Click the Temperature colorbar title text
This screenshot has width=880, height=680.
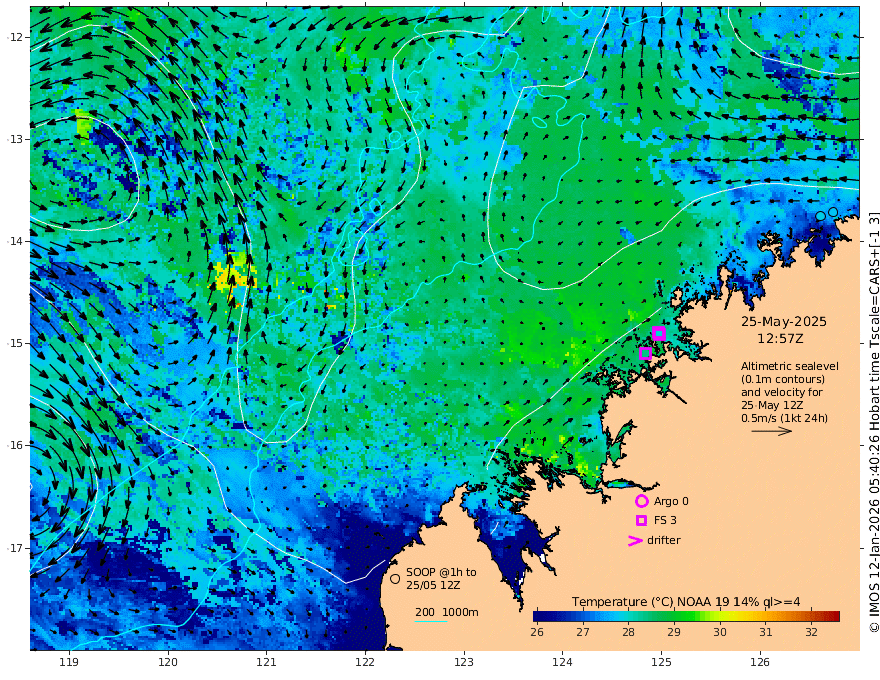pyautogui.click(x=686, y=602)
